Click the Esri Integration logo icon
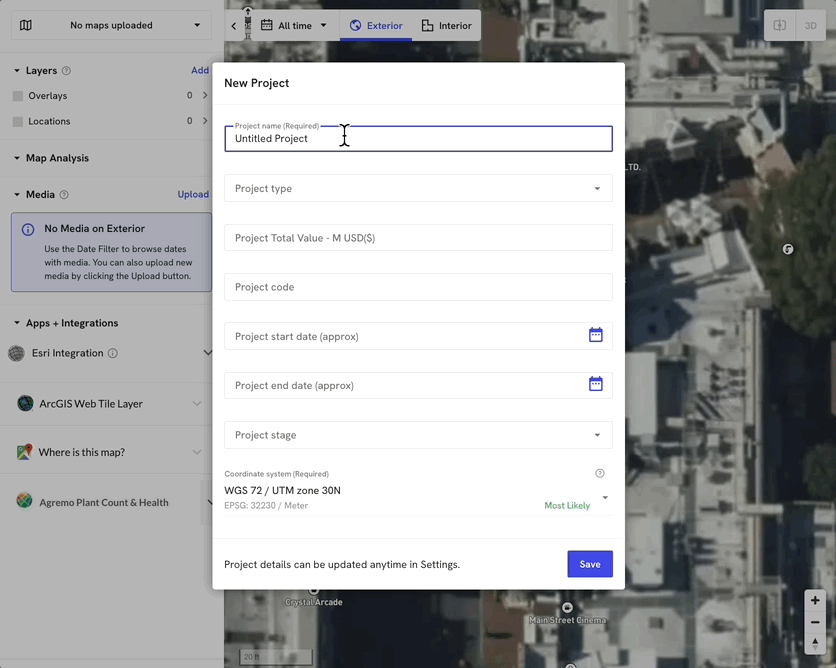Screen dimensions: 836x668 click(x=16, y=352)
